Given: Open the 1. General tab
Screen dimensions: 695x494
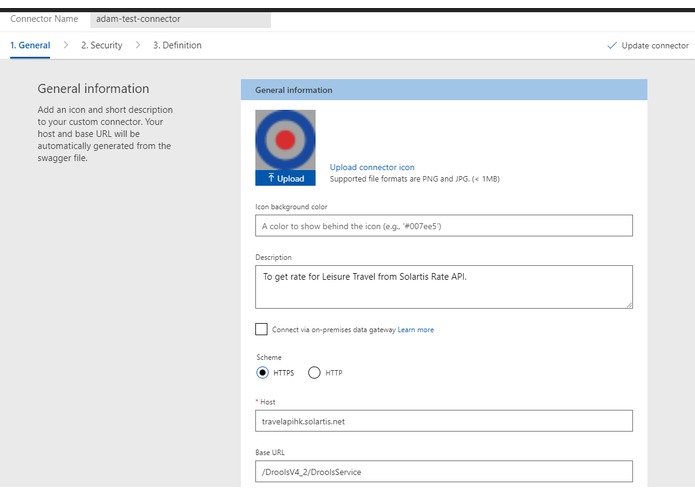Looking at the screenshot, I should [x=30, y=45].
